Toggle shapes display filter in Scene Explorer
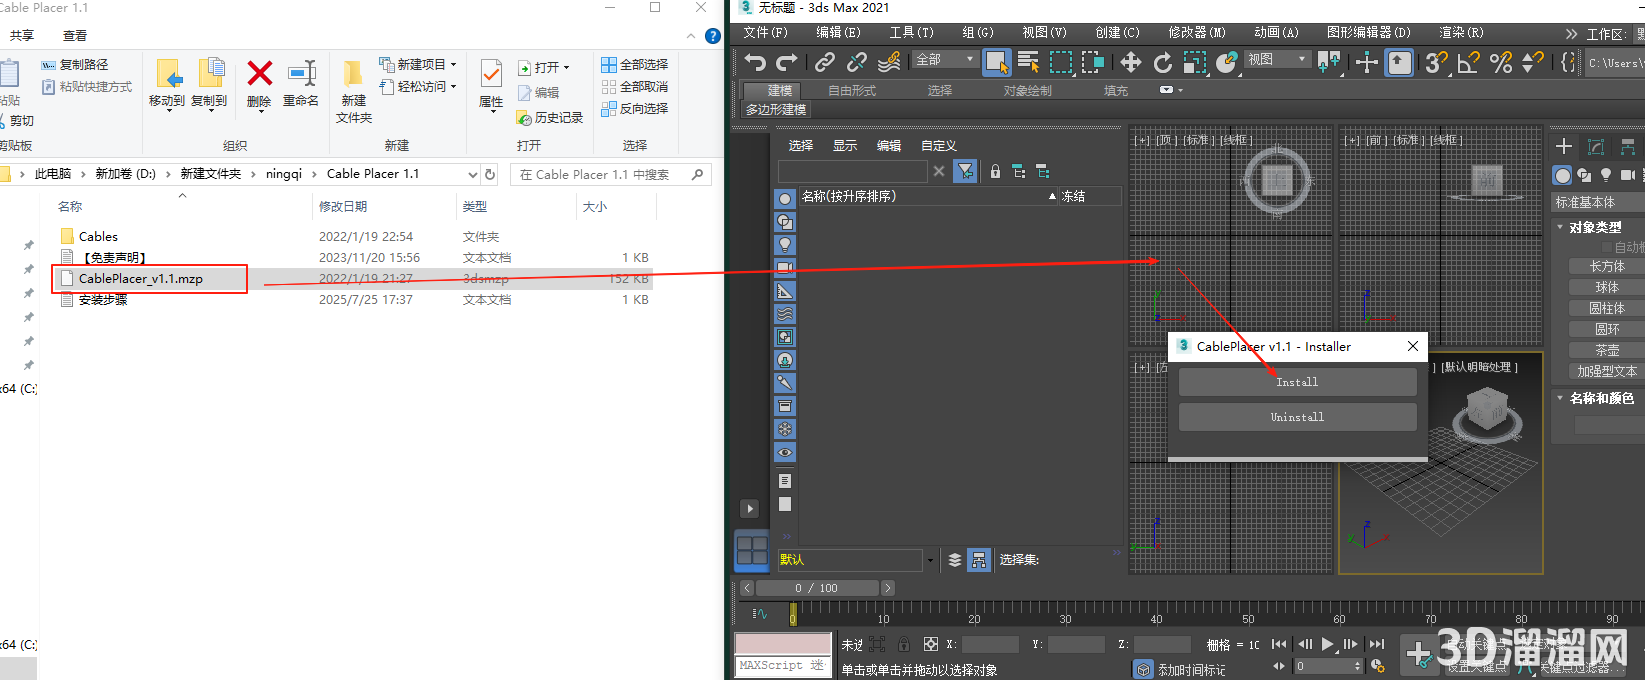 pyautogui.click(x=785, y=221)
